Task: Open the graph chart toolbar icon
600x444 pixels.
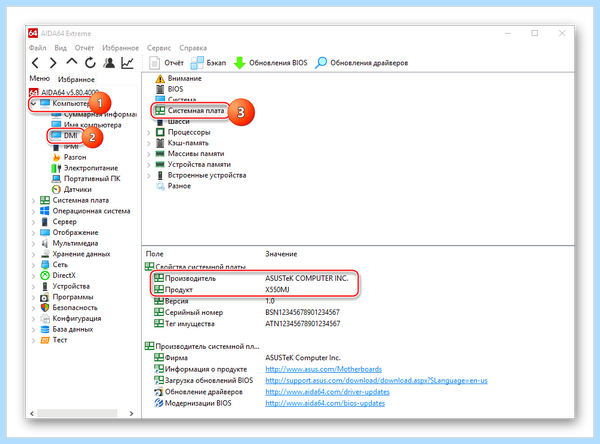Action: 127,63
